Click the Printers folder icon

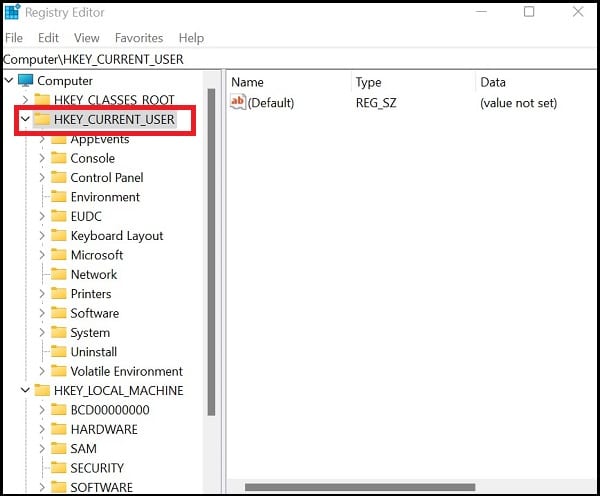(59, 294)
